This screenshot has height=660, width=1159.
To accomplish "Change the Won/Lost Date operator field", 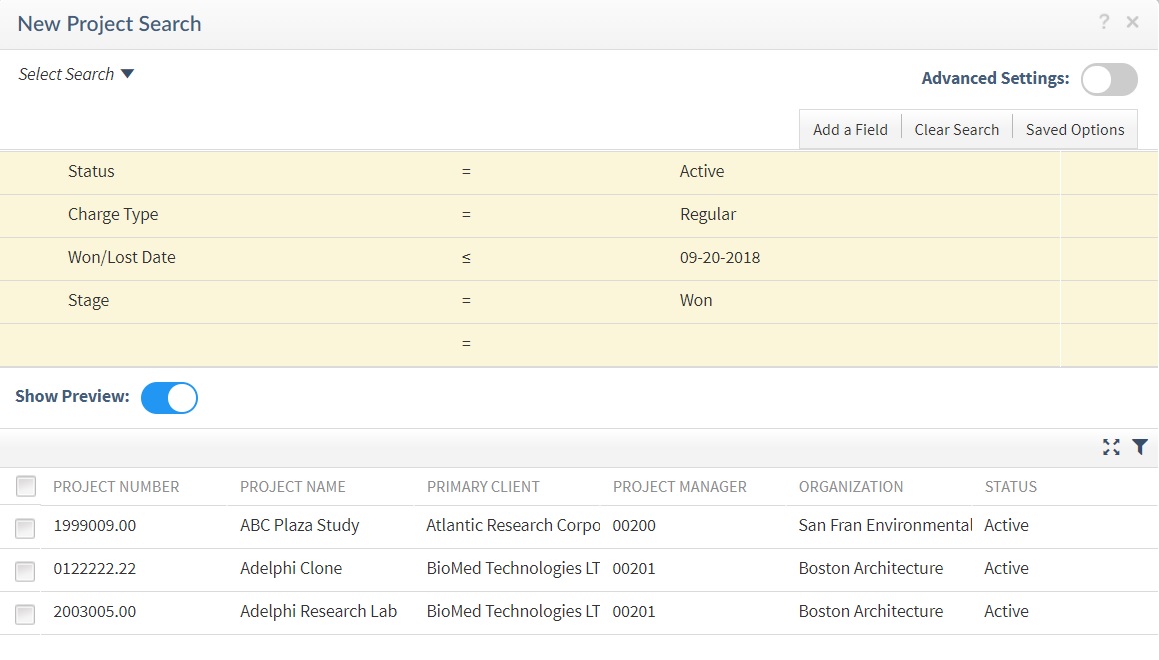I will coord(466,258).
